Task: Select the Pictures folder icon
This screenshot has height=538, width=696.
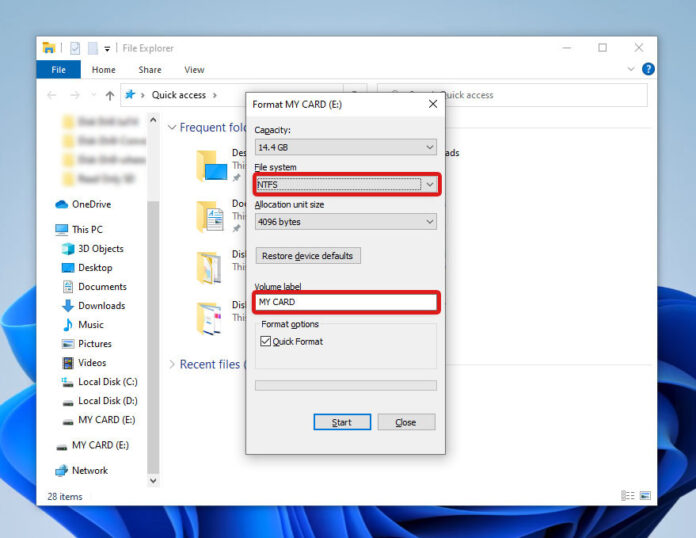Action: (68, 344)
